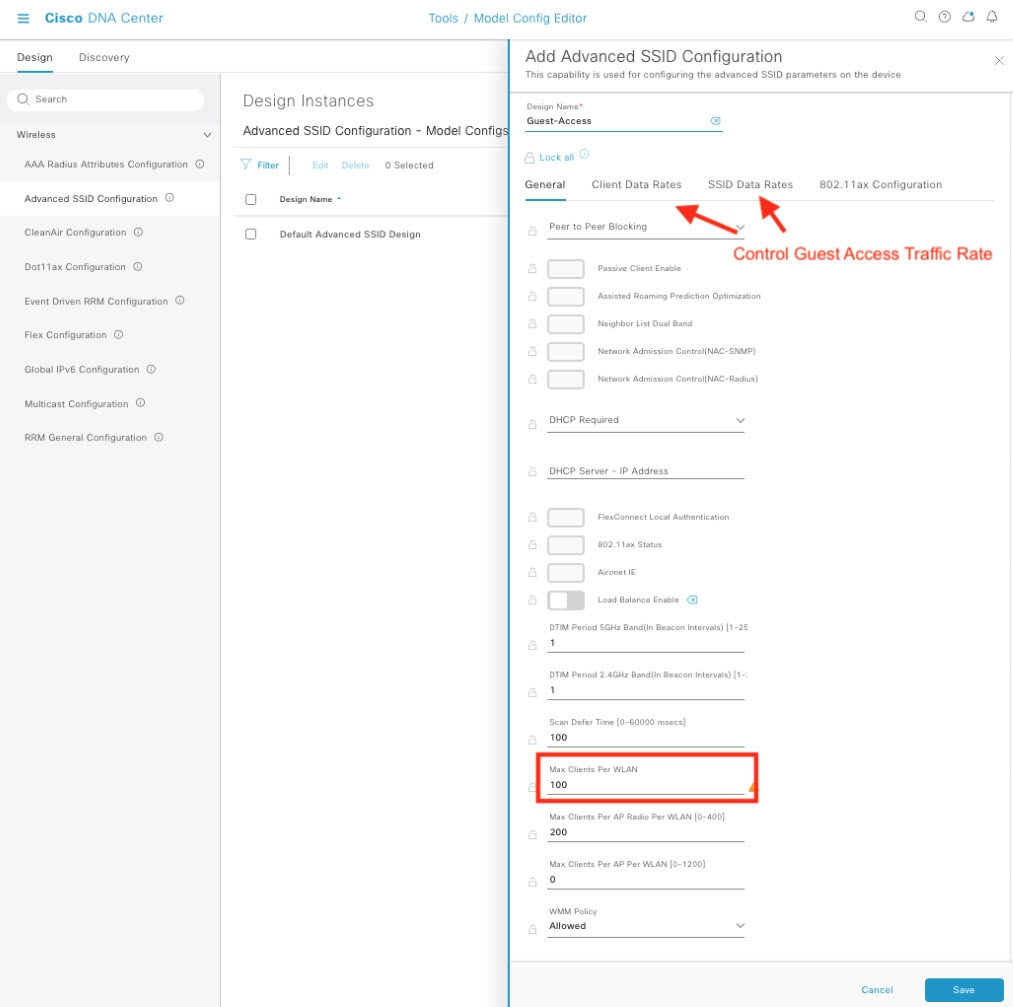
Task: Click the Max Clients Per WLAN input field
Action: point(645,785)
